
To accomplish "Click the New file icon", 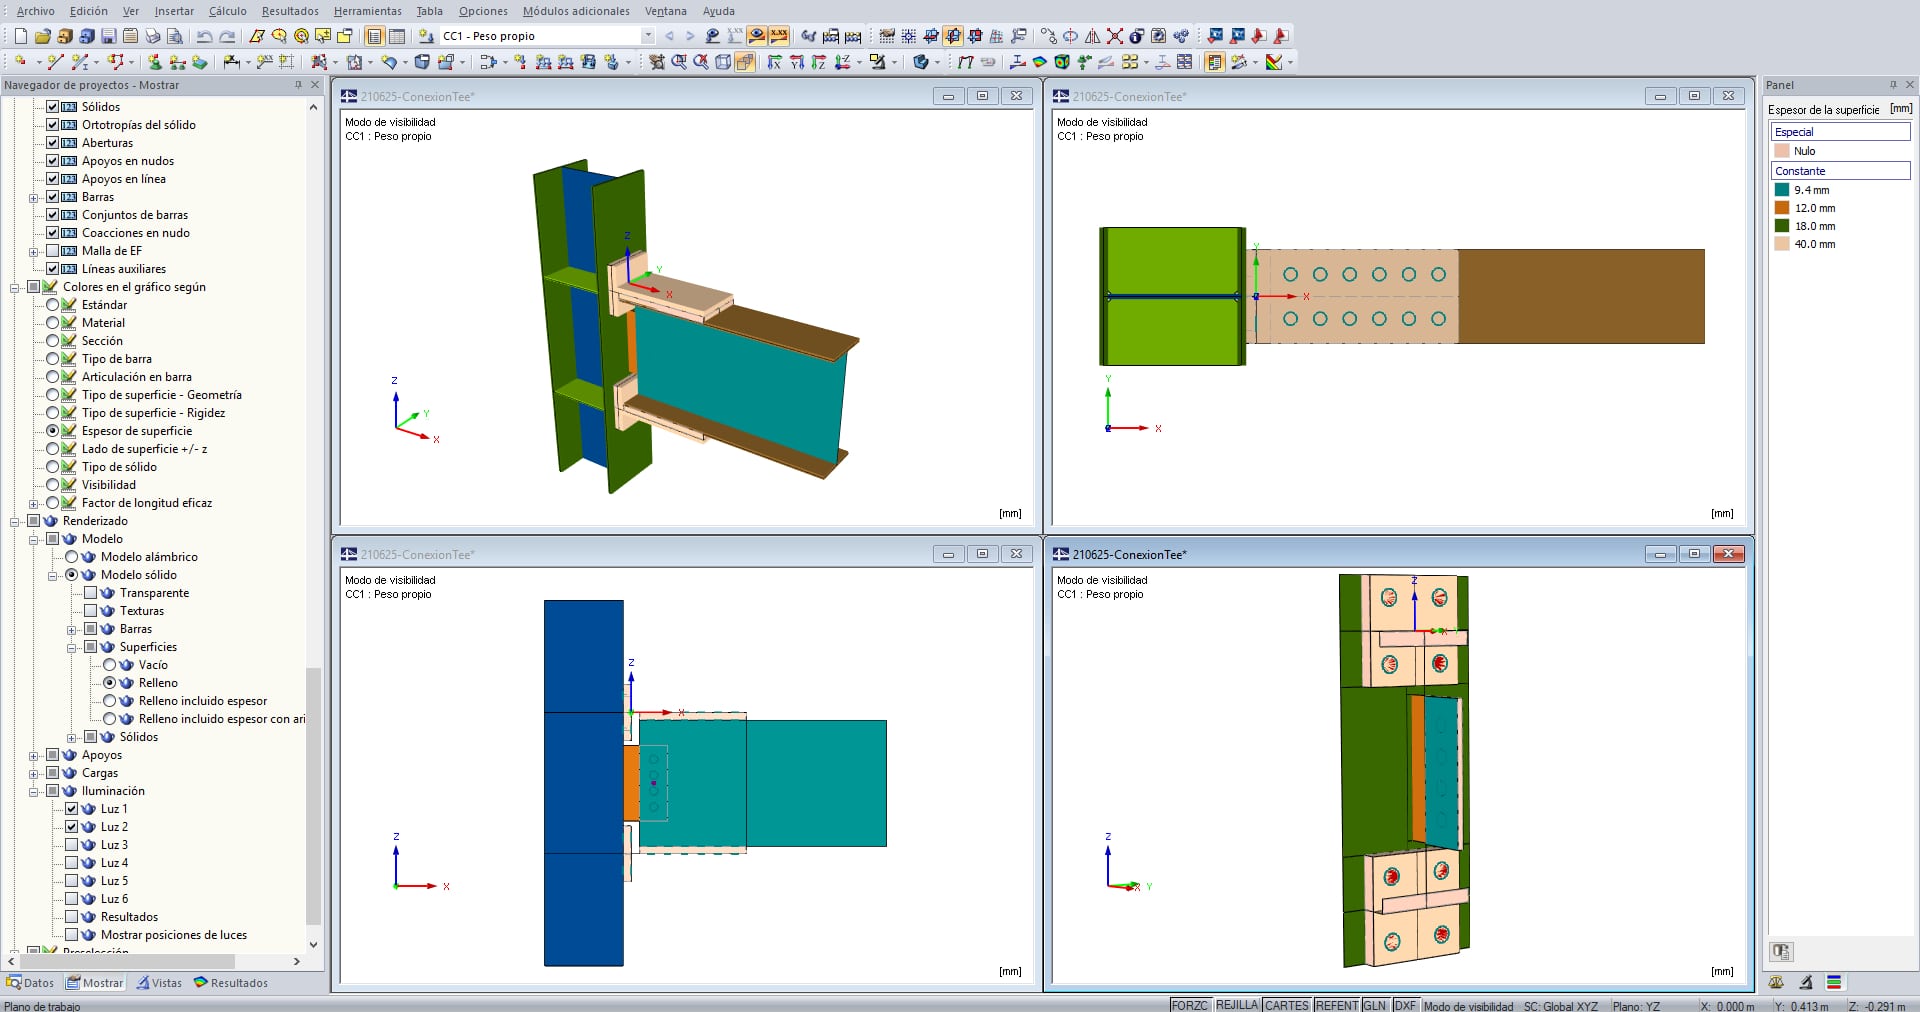I will (x=20, y=36).
